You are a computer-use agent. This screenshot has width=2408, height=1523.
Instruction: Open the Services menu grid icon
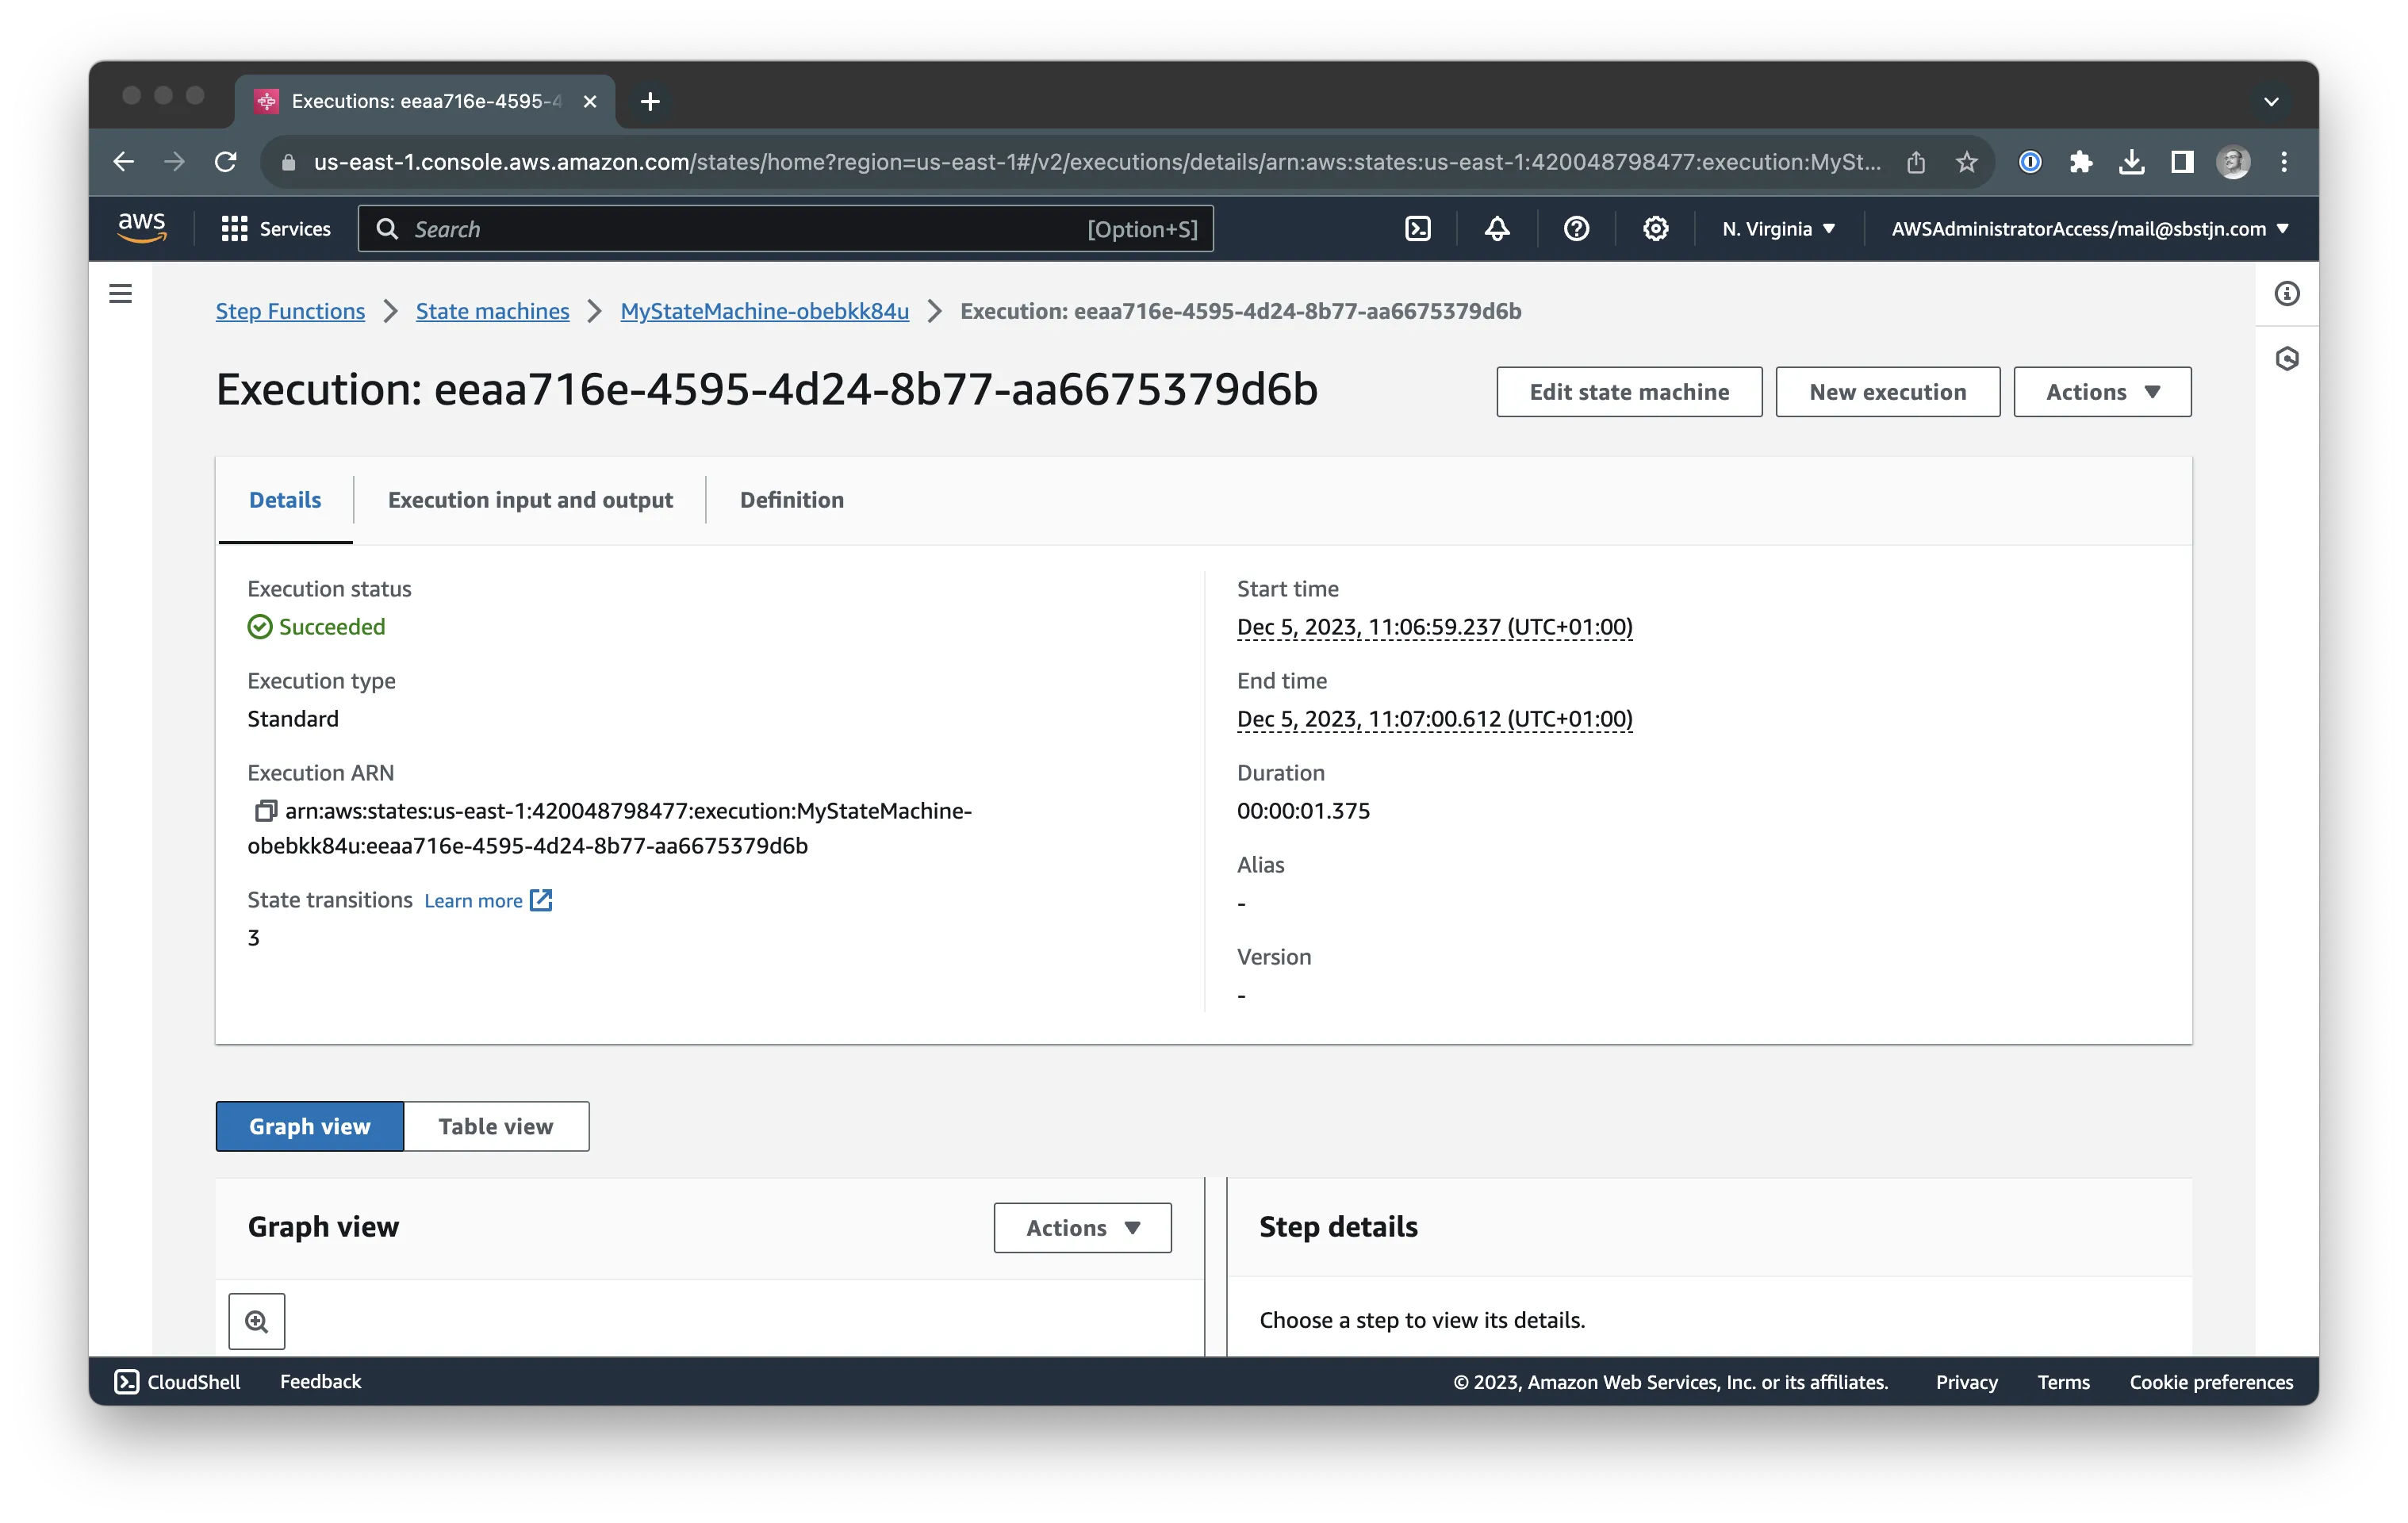tap(234, 228)
